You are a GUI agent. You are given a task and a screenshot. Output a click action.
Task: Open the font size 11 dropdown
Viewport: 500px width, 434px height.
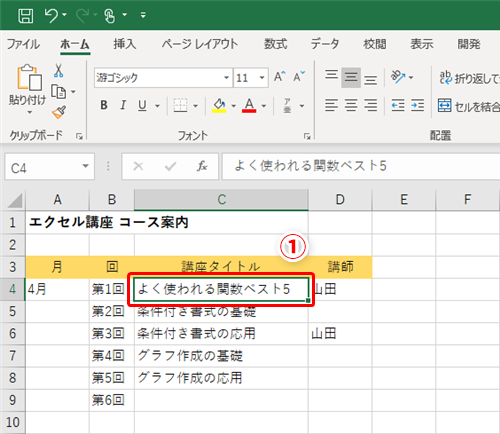pyautogui.click(x=262, y=78)
